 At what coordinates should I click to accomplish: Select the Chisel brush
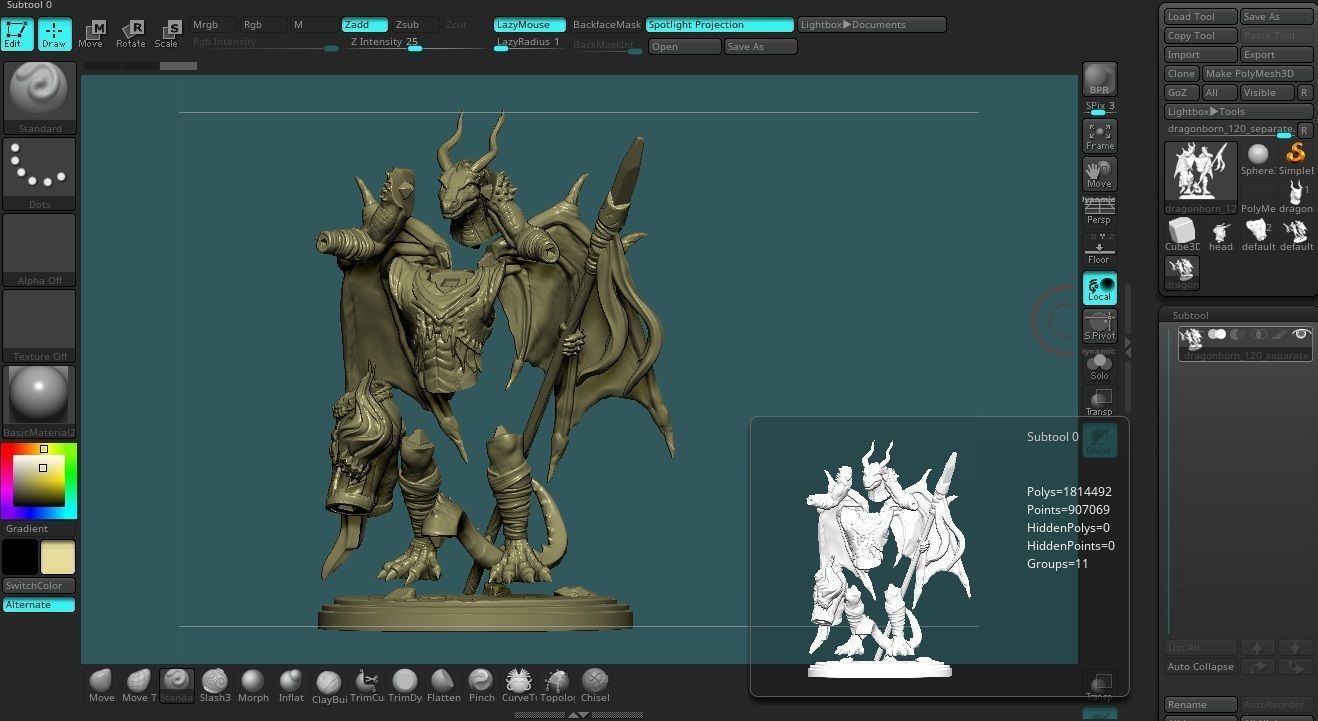[595, 686]
